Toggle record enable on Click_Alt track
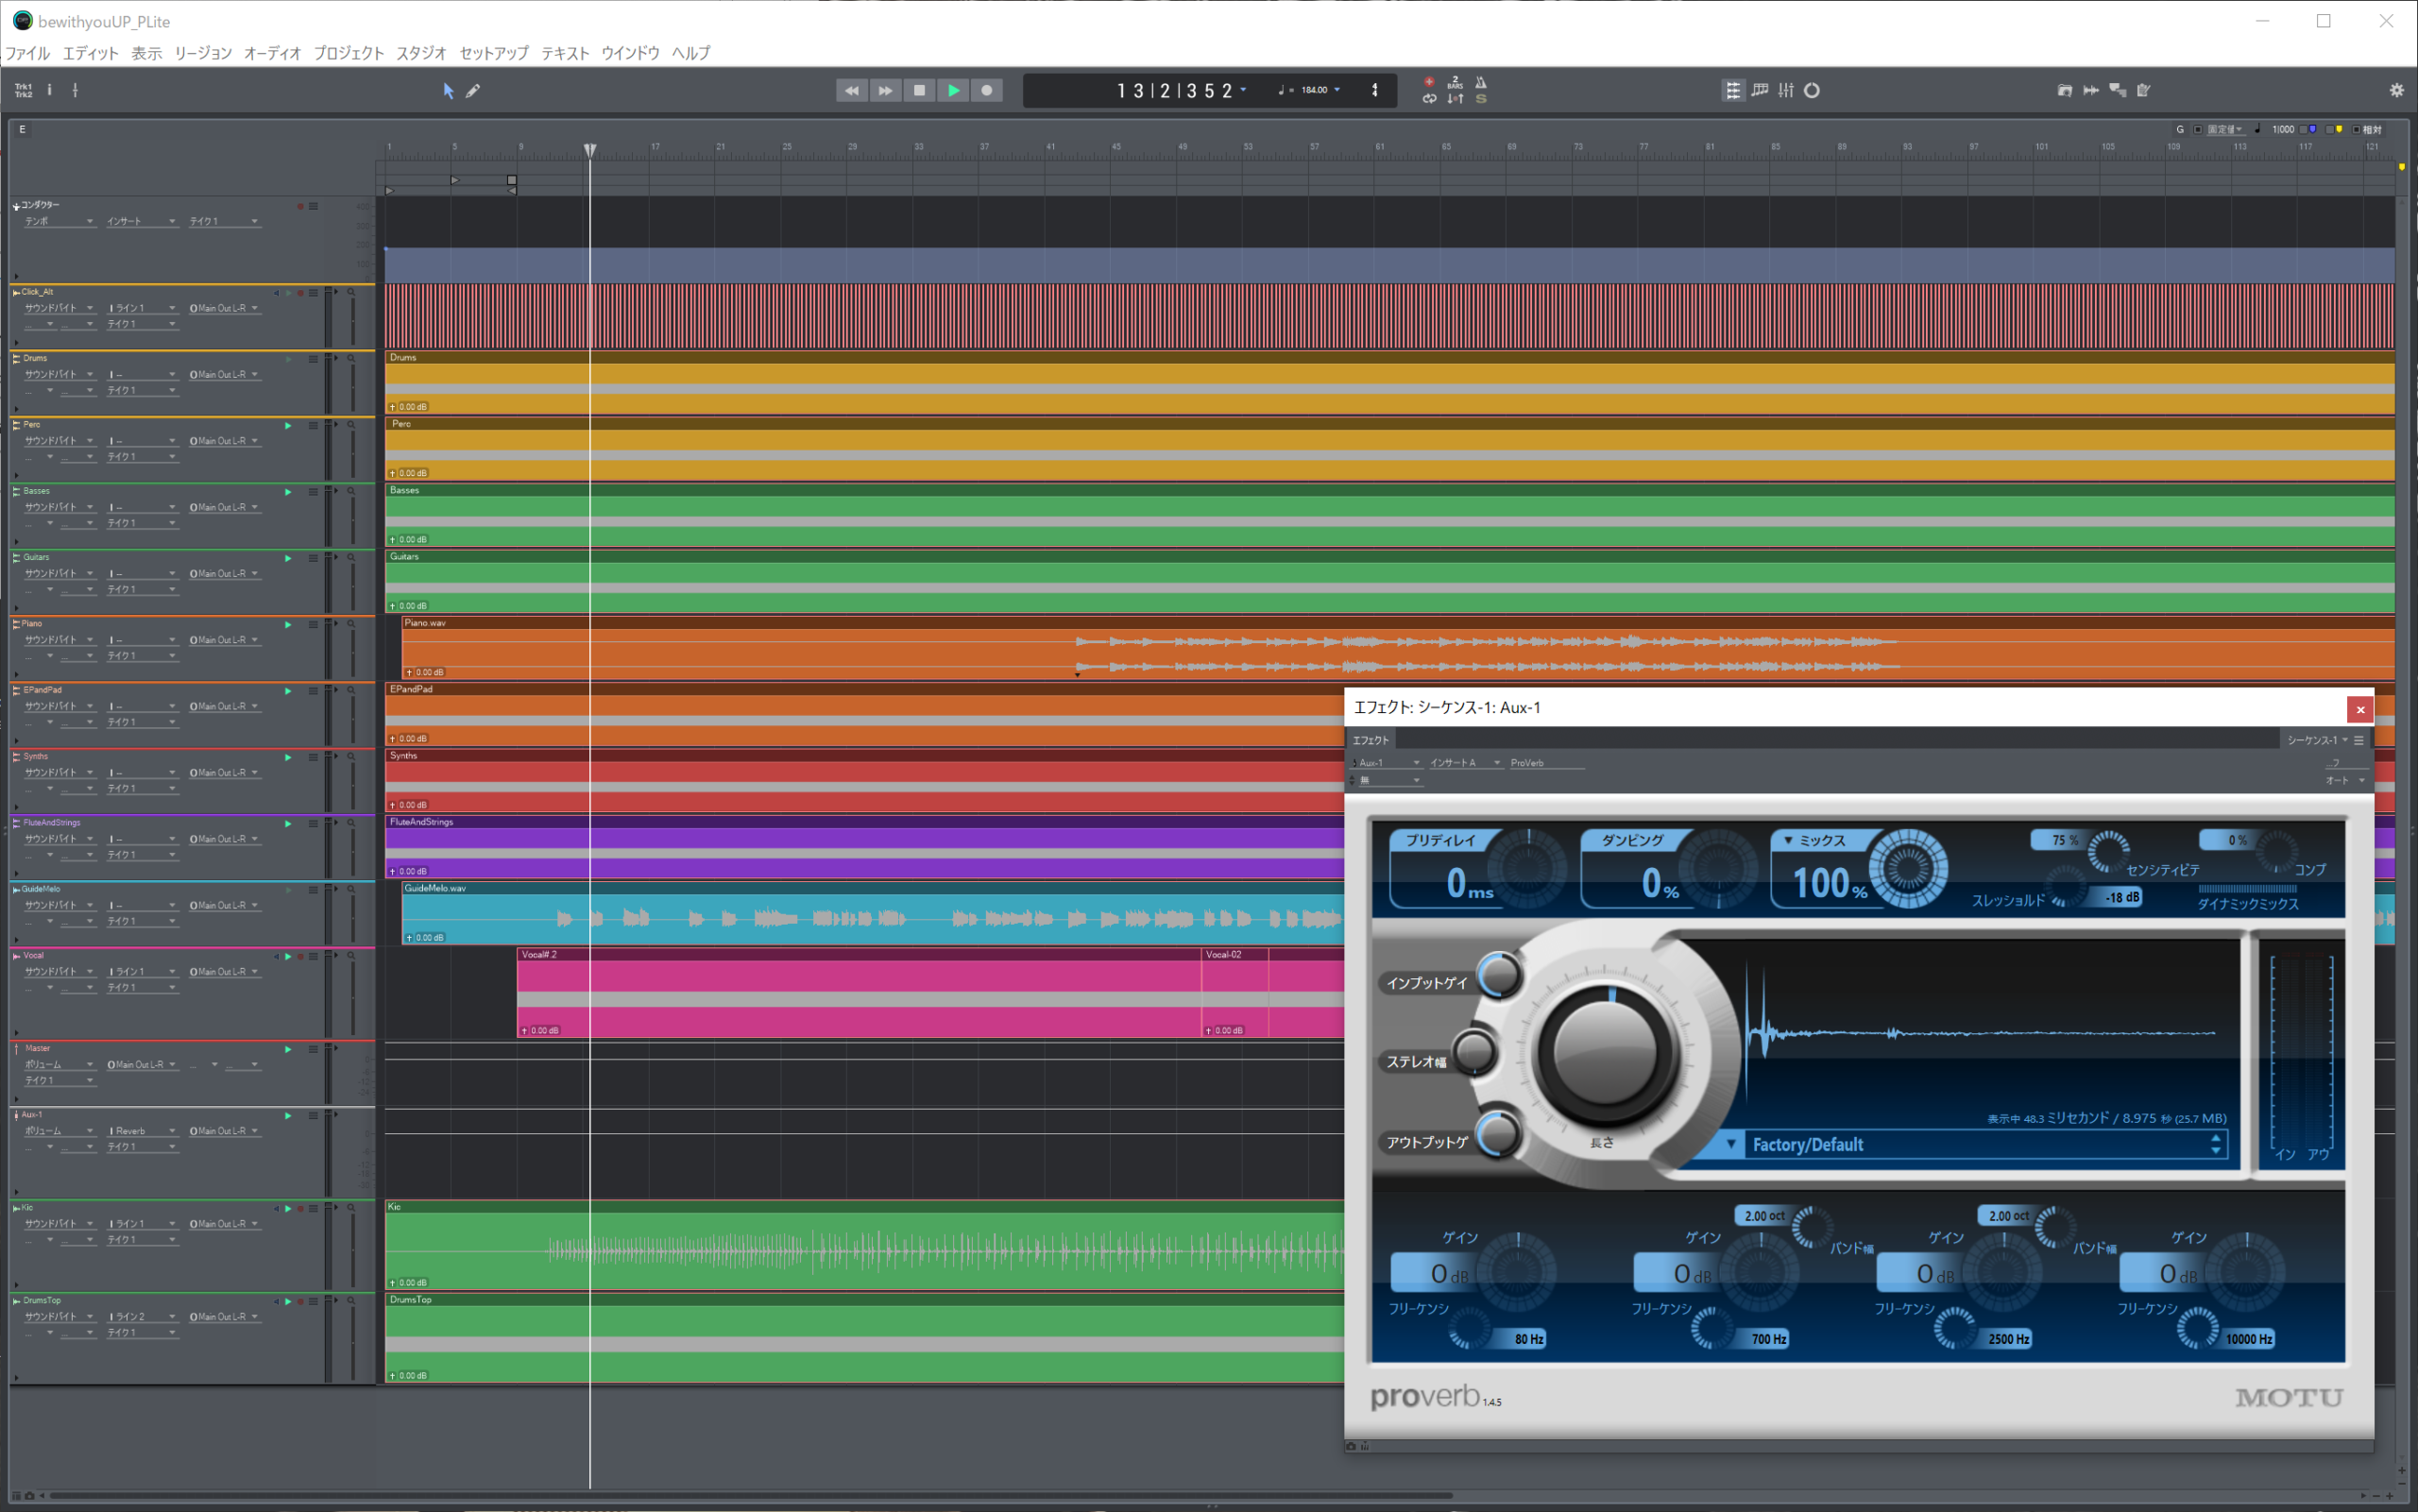The image size is (2418, 1512). click(x=300, y=293)
